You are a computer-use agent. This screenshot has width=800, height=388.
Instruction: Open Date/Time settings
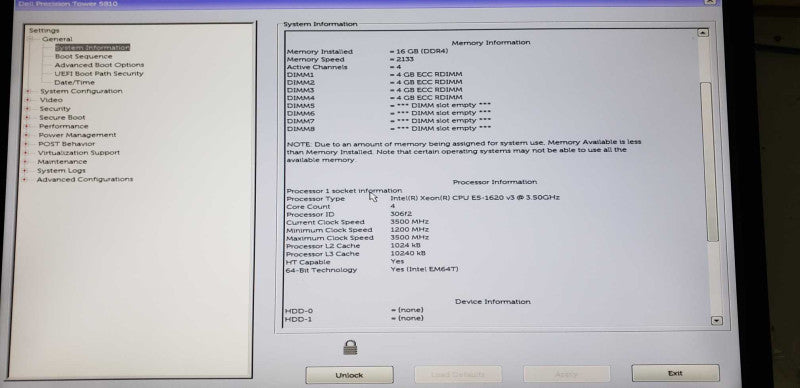pyautogui.click(x=74, y=82)
